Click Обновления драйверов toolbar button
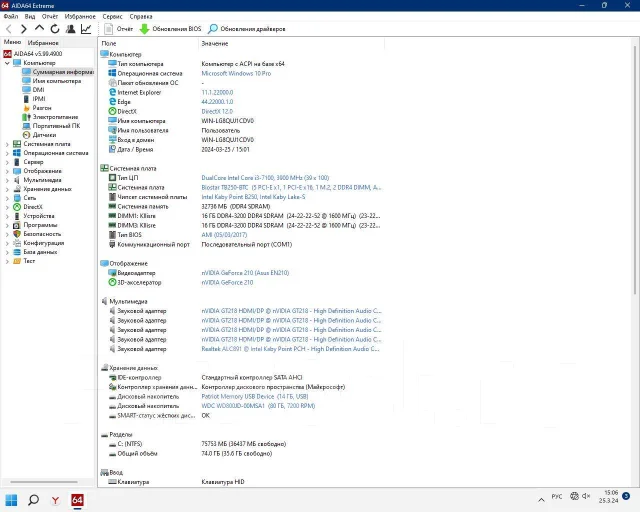Screen dimensions: 640x512 coord(247,29)
